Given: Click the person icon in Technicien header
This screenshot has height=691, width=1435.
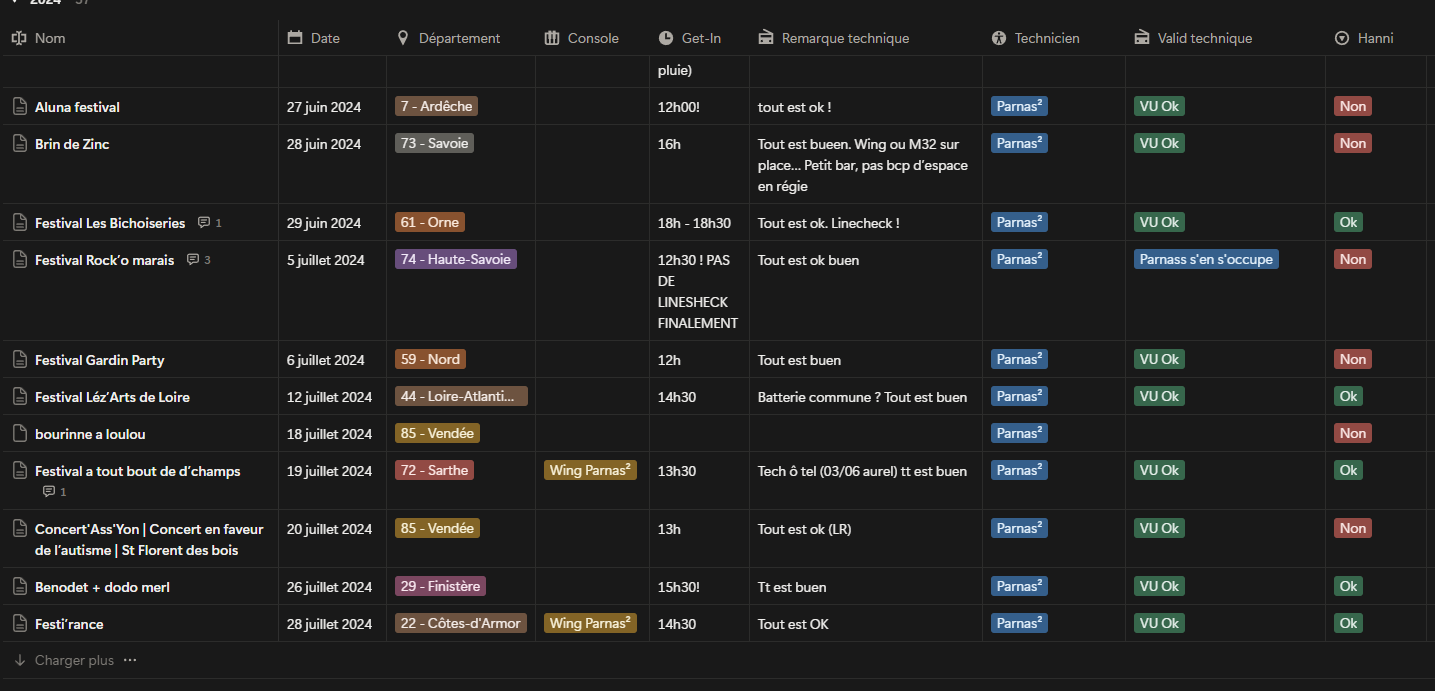Looking at the screenshot, I should pyautogui.click(x=999, y=38).
